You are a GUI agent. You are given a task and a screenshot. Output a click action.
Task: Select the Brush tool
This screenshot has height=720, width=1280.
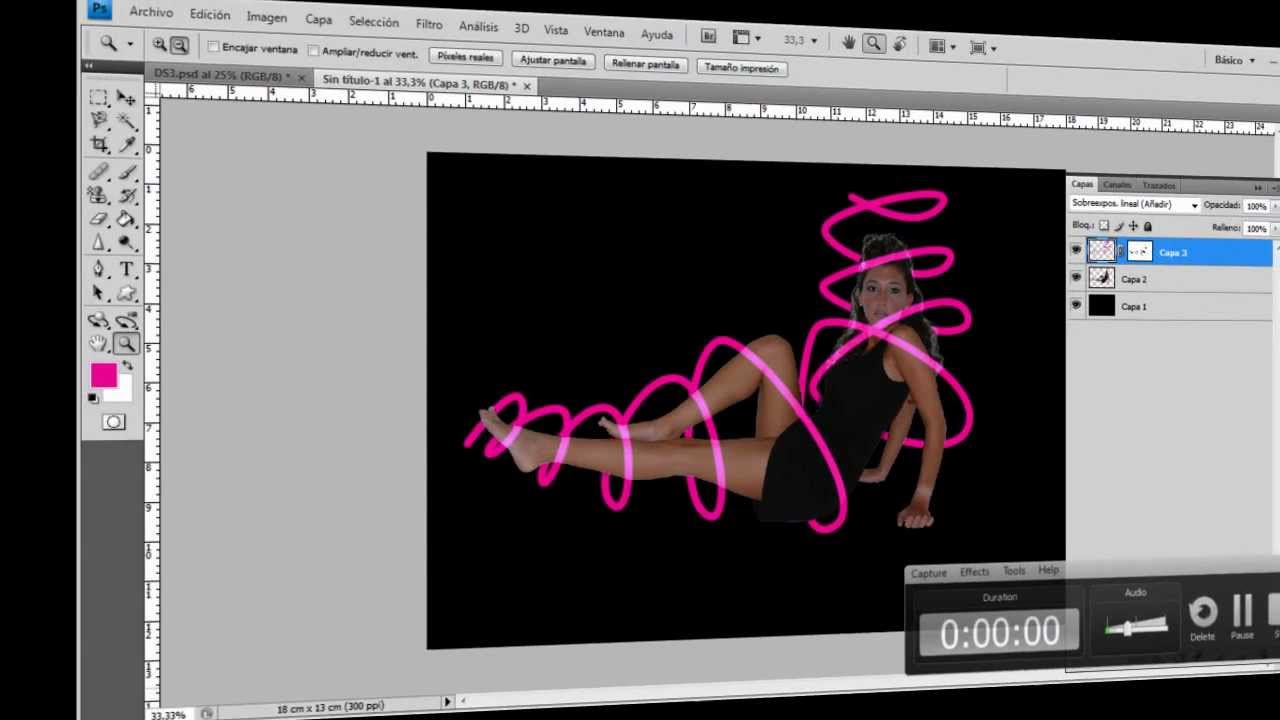[126, 172]
